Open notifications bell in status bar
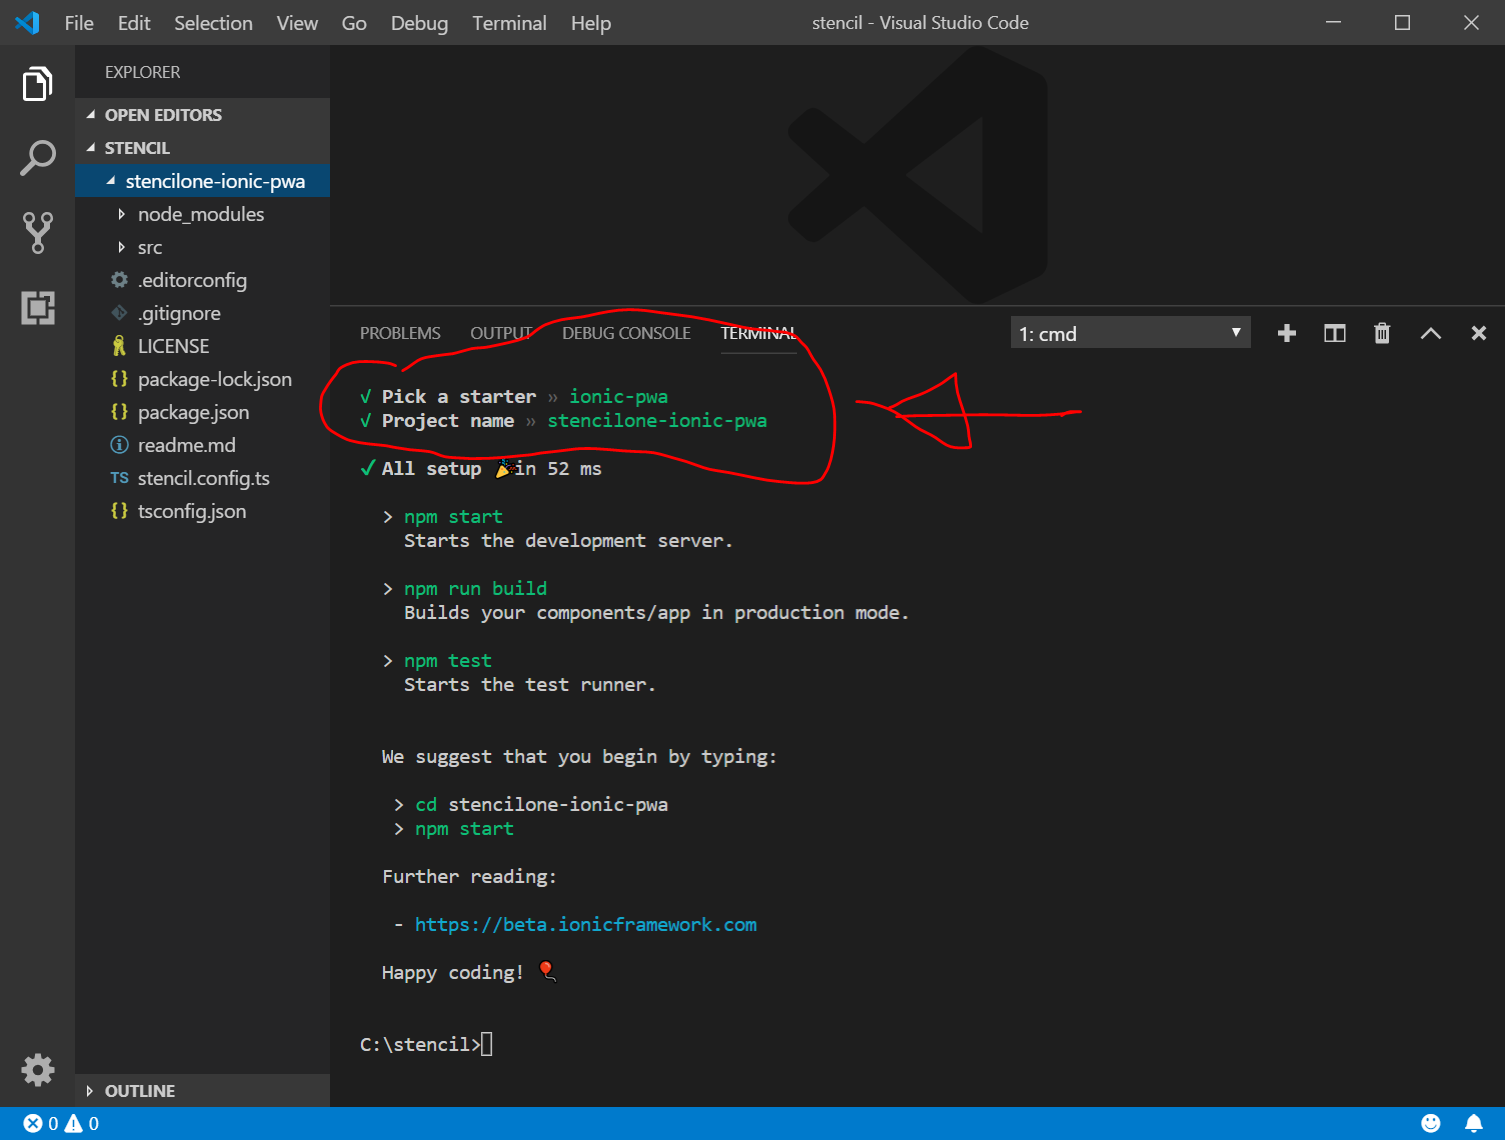 pos(1473,1123)
